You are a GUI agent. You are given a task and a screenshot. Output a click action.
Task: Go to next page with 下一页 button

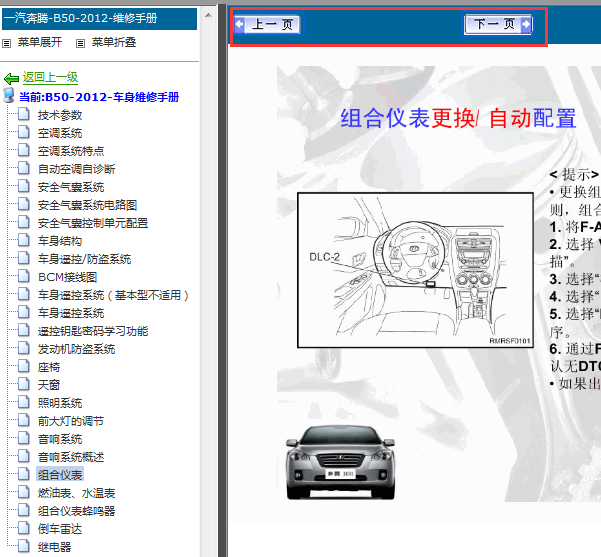click(498, 24)
